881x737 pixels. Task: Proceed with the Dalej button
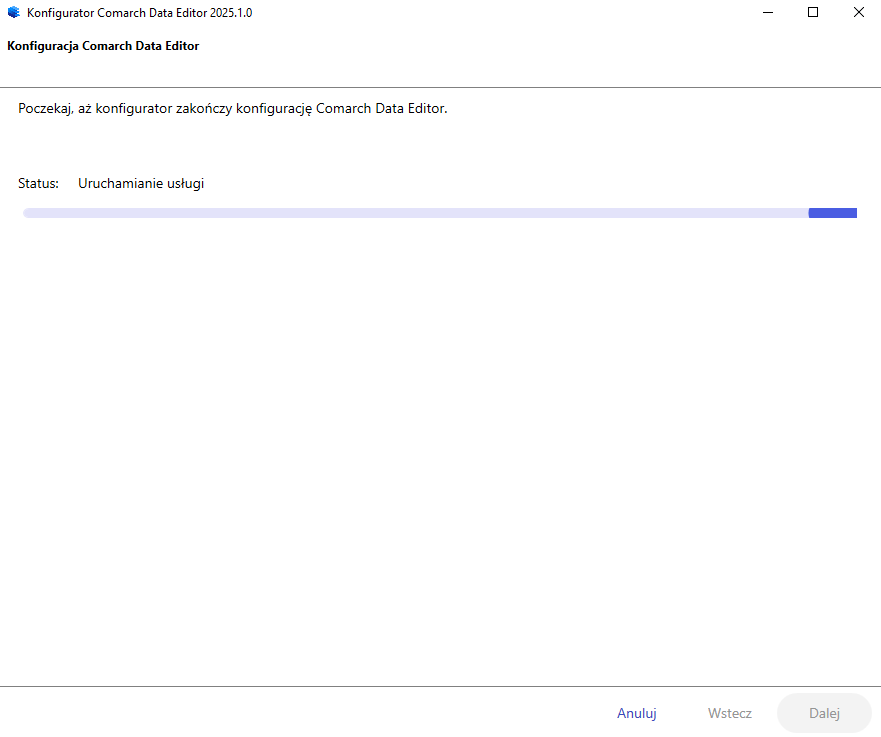coord(824,713)
